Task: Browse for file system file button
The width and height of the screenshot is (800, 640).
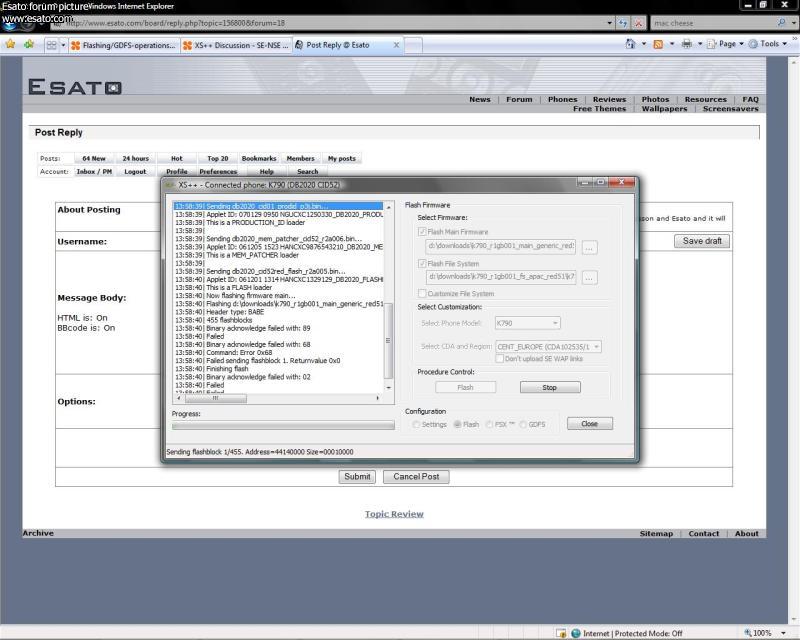Action: (589, 278)
